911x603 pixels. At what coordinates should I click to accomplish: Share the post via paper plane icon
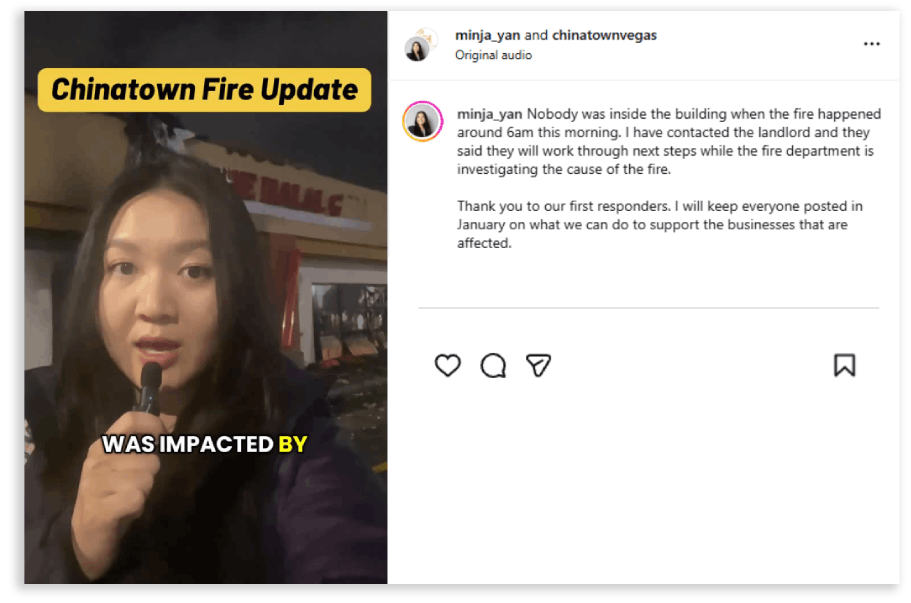click(538, 365)
